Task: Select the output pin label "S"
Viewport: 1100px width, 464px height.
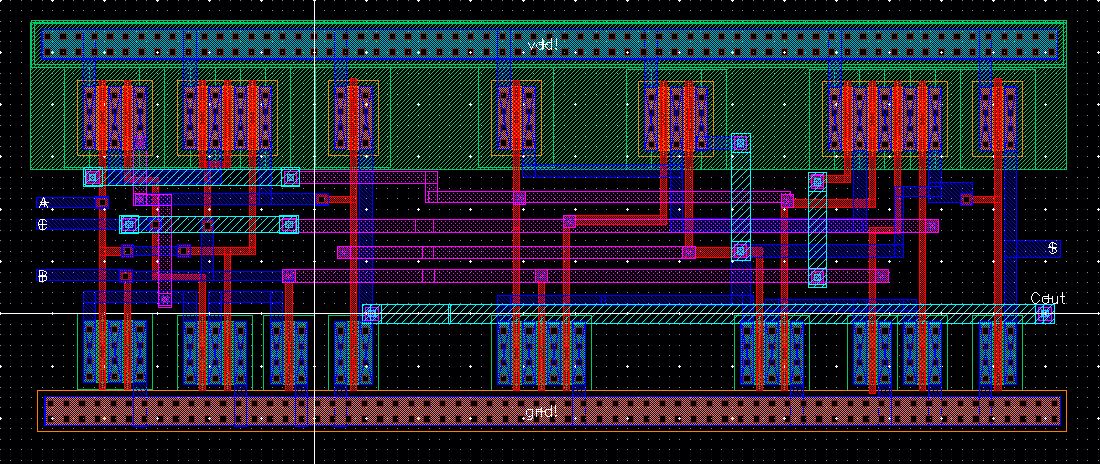Action: (1052, 248)
